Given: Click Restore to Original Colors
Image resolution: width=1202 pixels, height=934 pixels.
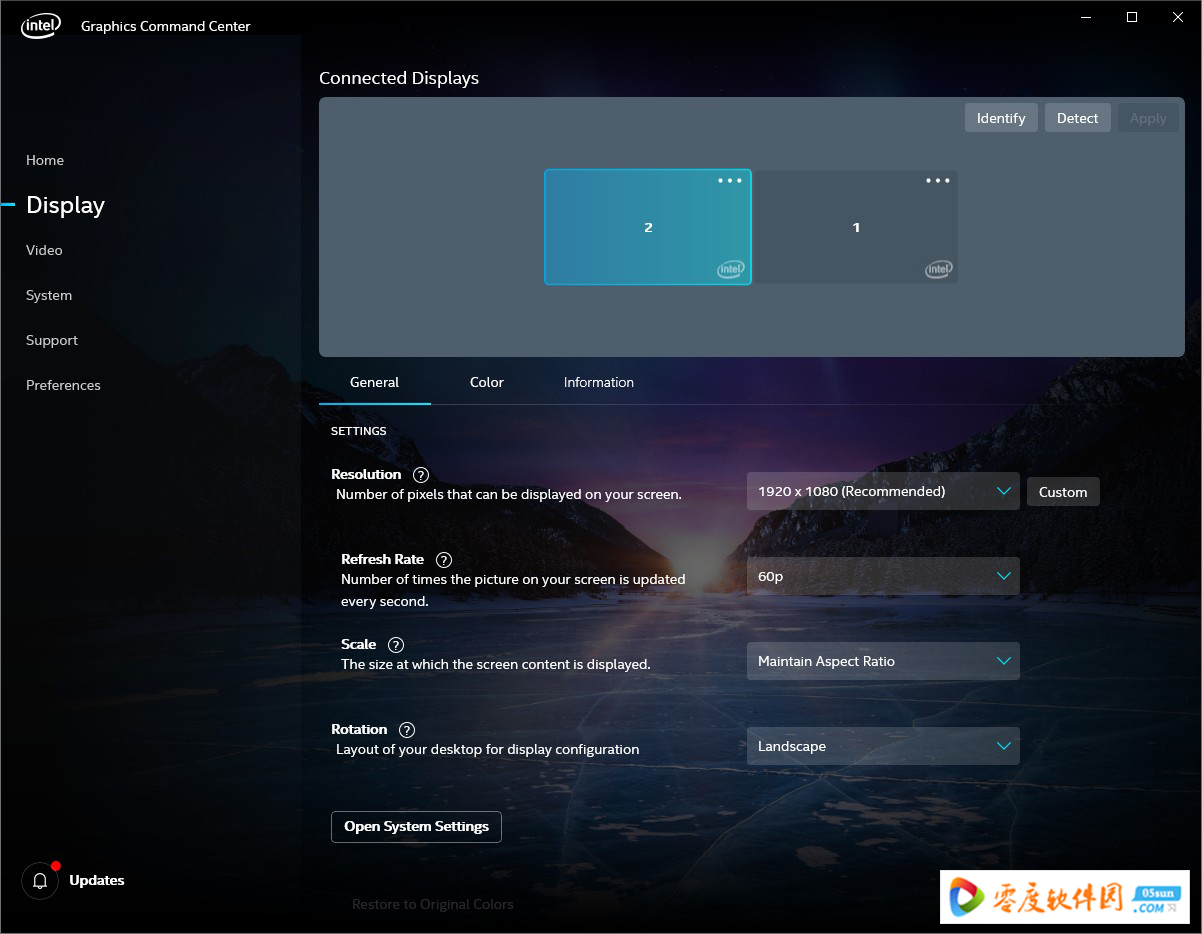Looking at the screenshot, I should (x=432, y=904).
